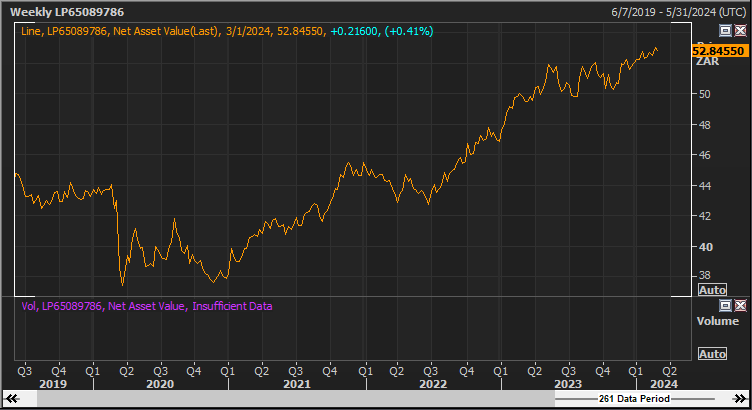The width and height of the screenshot is (752, 410).
Task: Click the 2023 year label on time axis
Action: (568, 384)
